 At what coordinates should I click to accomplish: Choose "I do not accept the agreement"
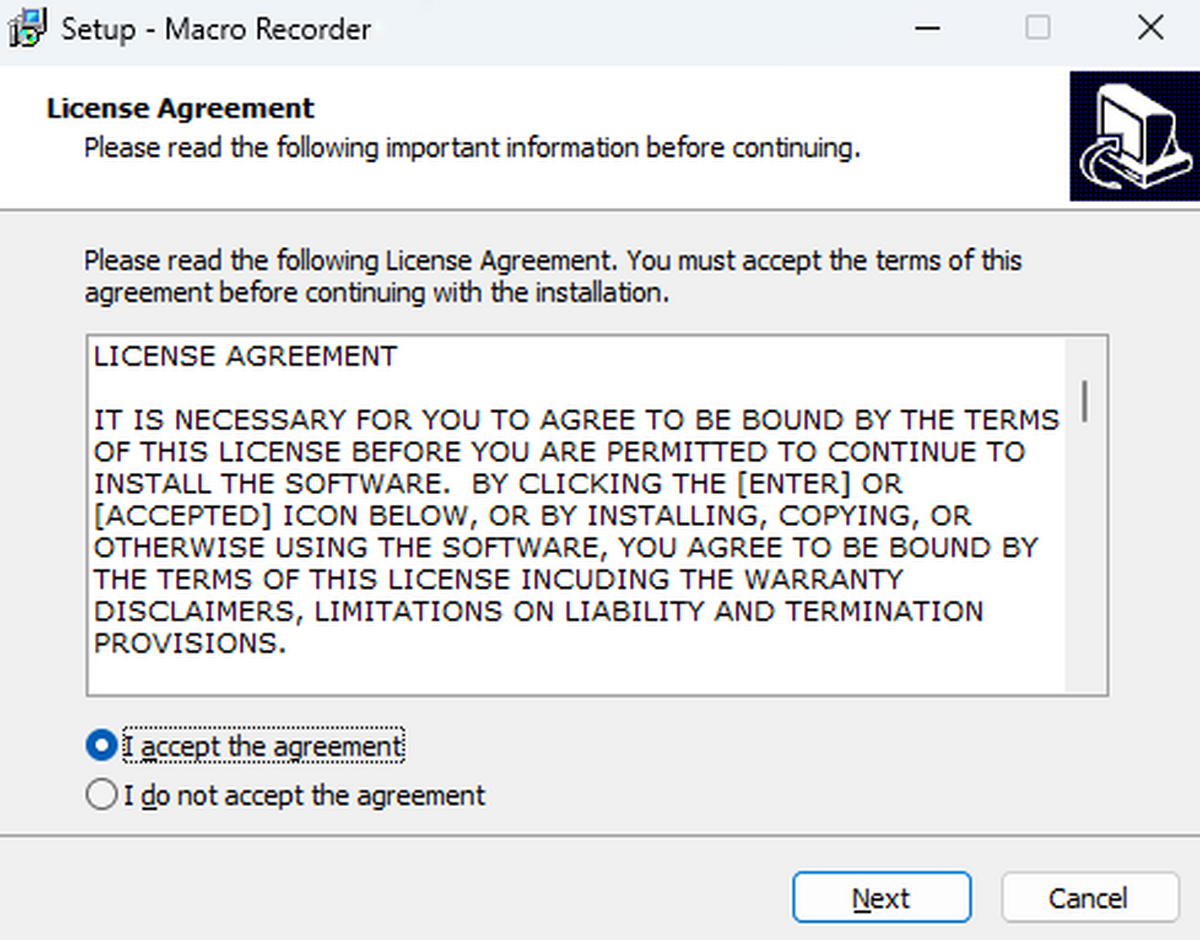click(x=101, y=796)
